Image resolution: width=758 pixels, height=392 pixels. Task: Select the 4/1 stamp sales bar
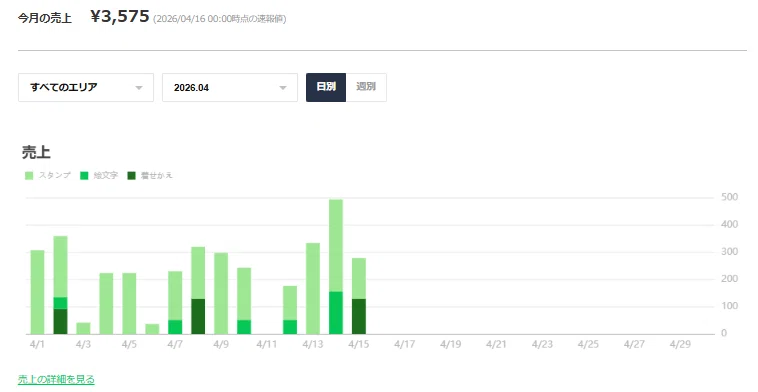click(x=38, y=292)
